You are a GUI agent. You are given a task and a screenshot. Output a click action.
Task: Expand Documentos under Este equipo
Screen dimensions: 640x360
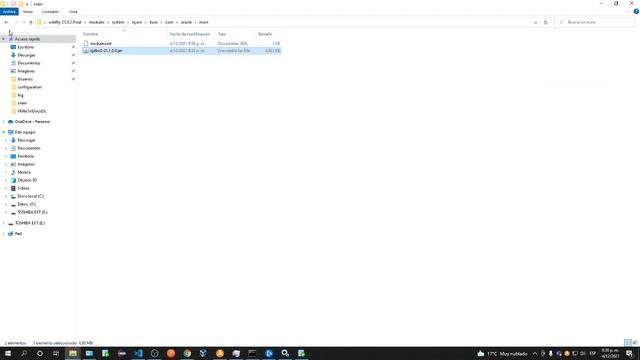point(6,148)
